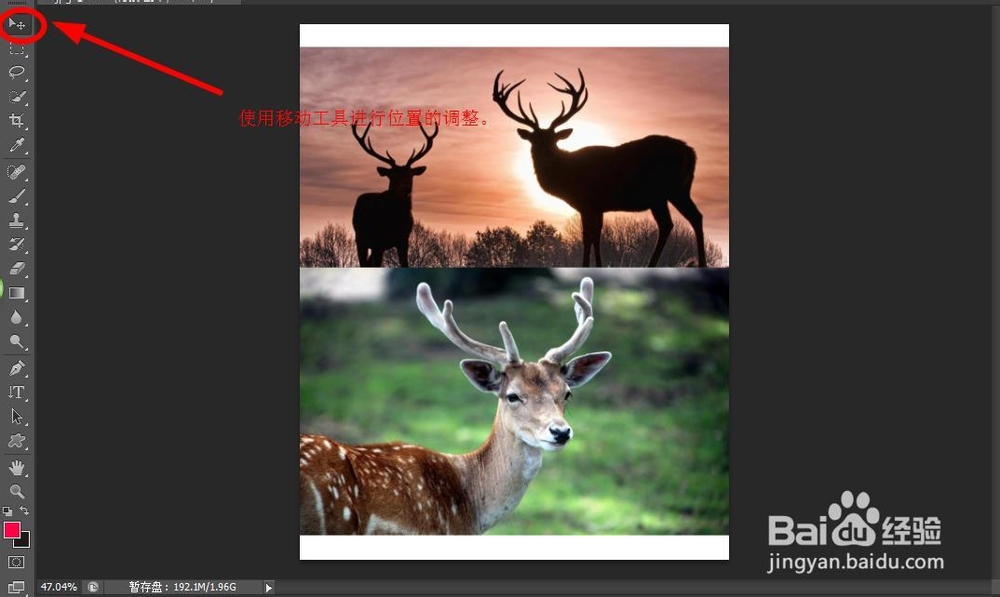Select the Hand tool
The width and height of the screenshot is (1000, 597).
(17, 468)
